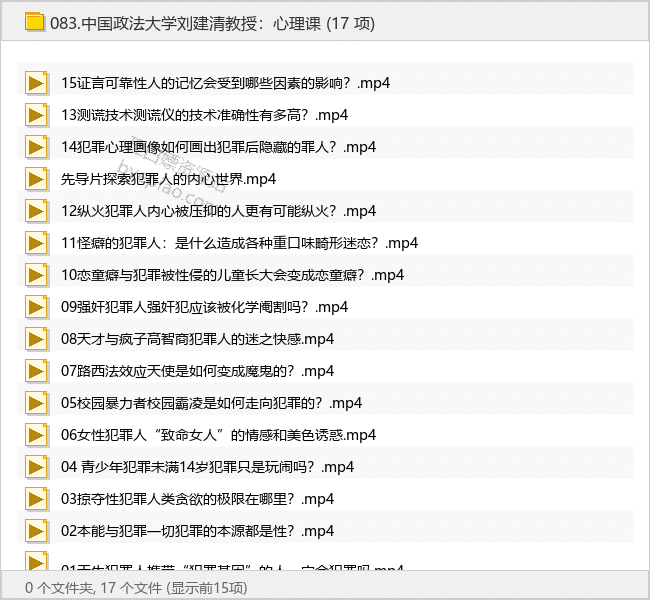
Task: Select file 先导片探索犯罪人的内心世界.mp4
Action: click(168, 179)
